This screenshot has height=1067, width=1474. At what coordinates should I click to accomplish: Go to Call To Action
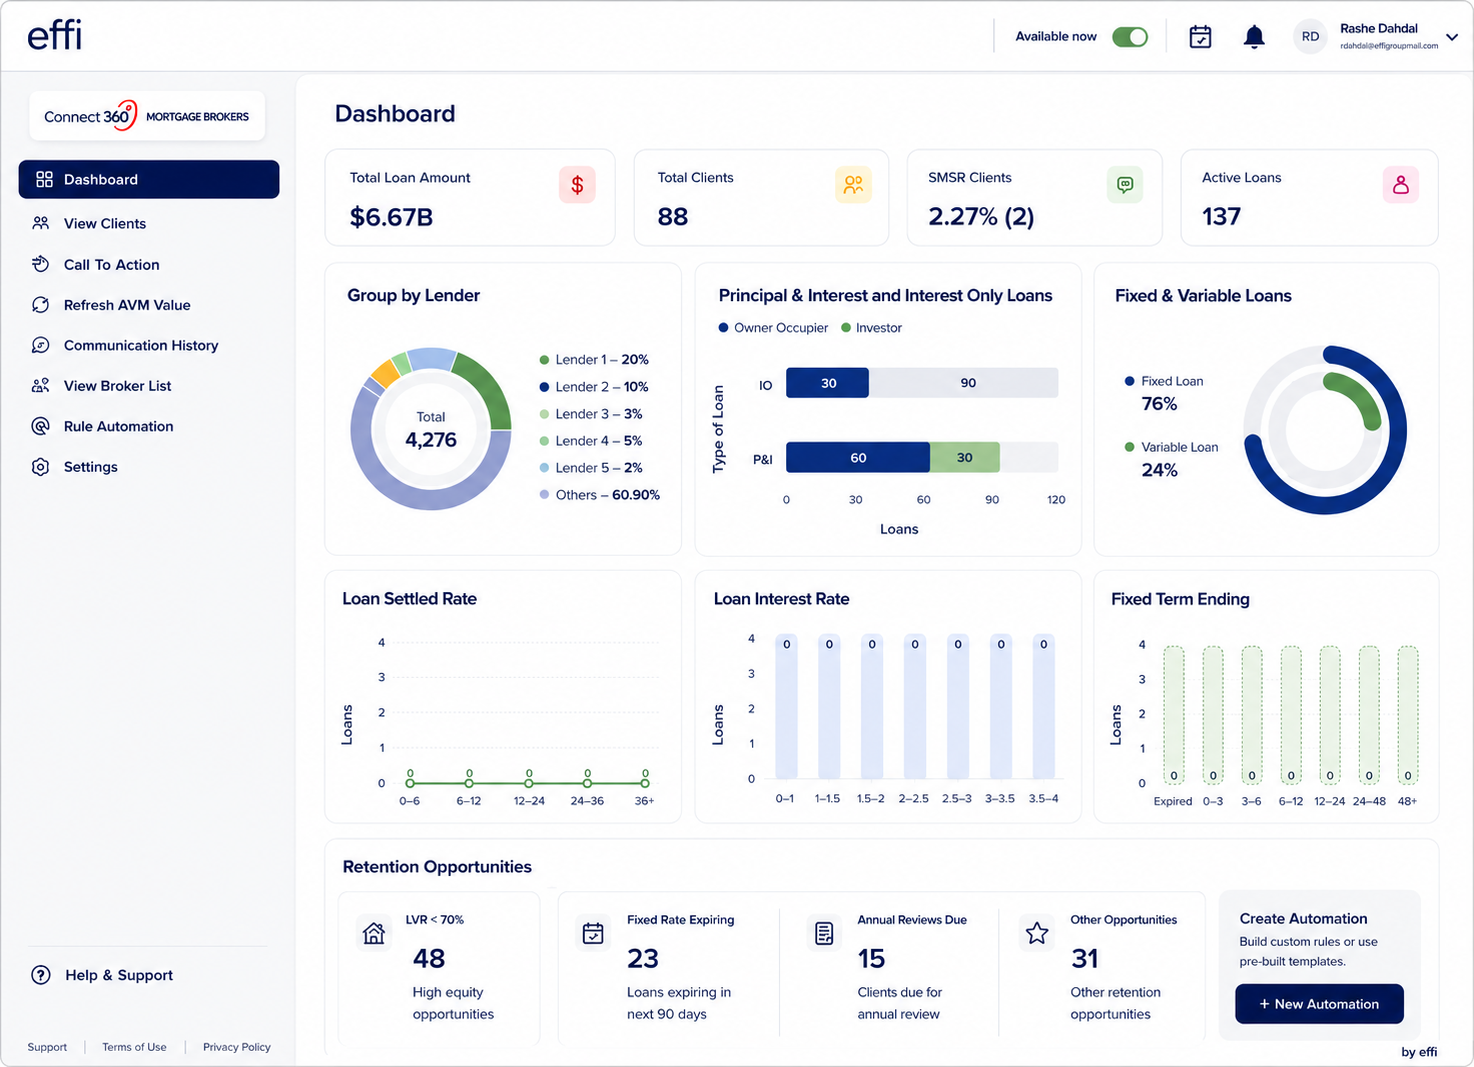click(149, 264)
